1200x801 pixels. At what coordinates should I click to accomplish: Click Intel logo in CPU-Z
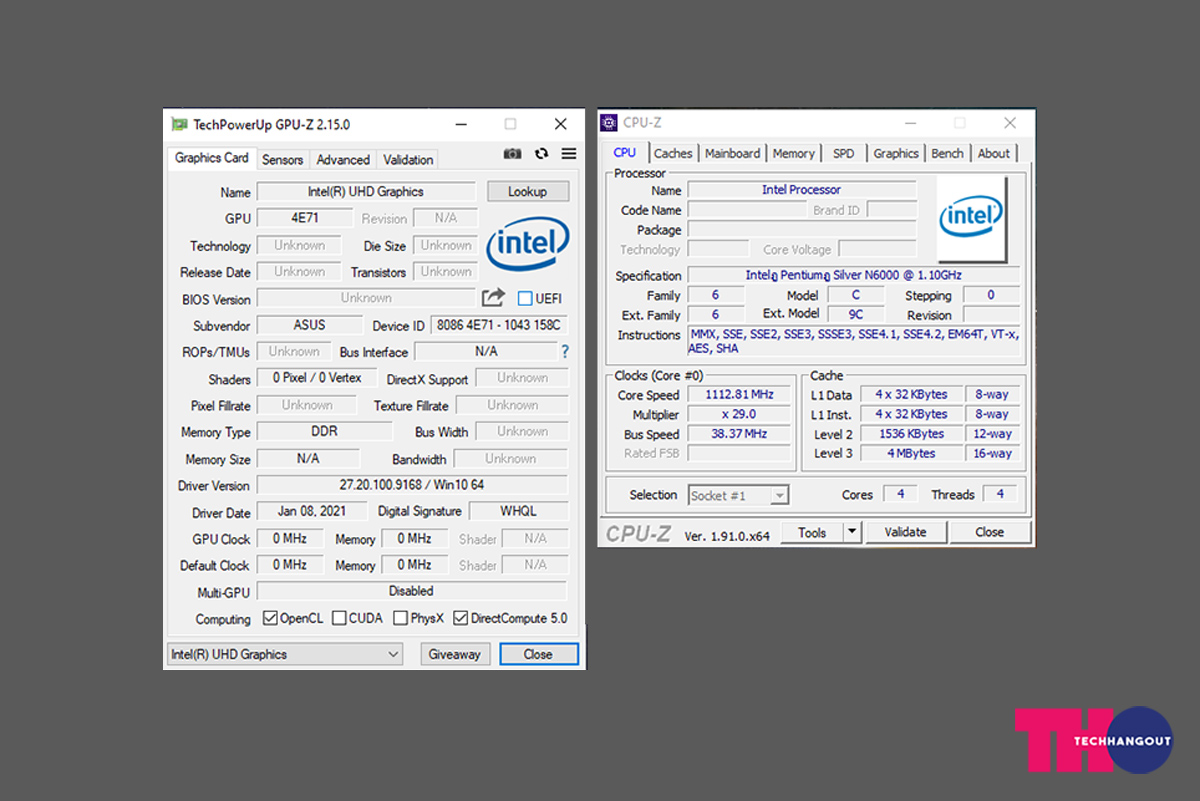[971, 219]
